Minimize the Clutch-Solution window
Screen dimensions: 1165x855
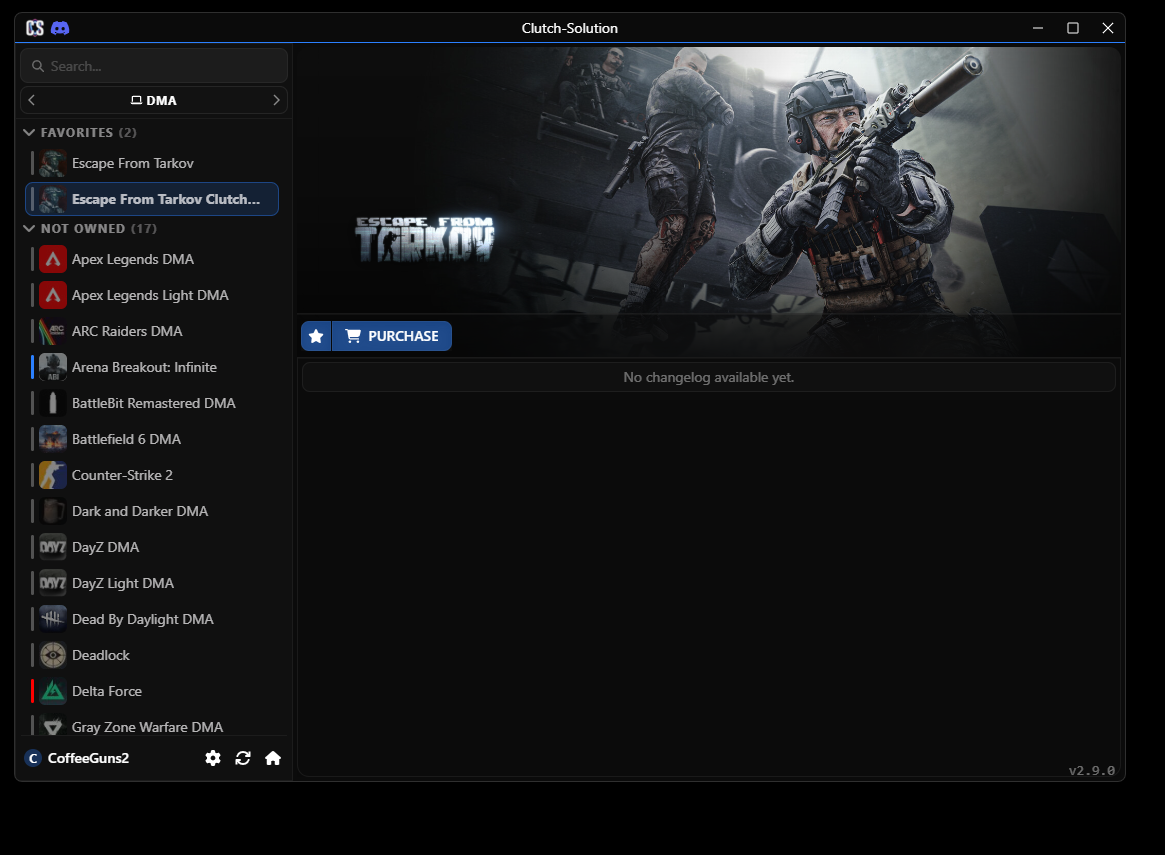(1038, 28)
